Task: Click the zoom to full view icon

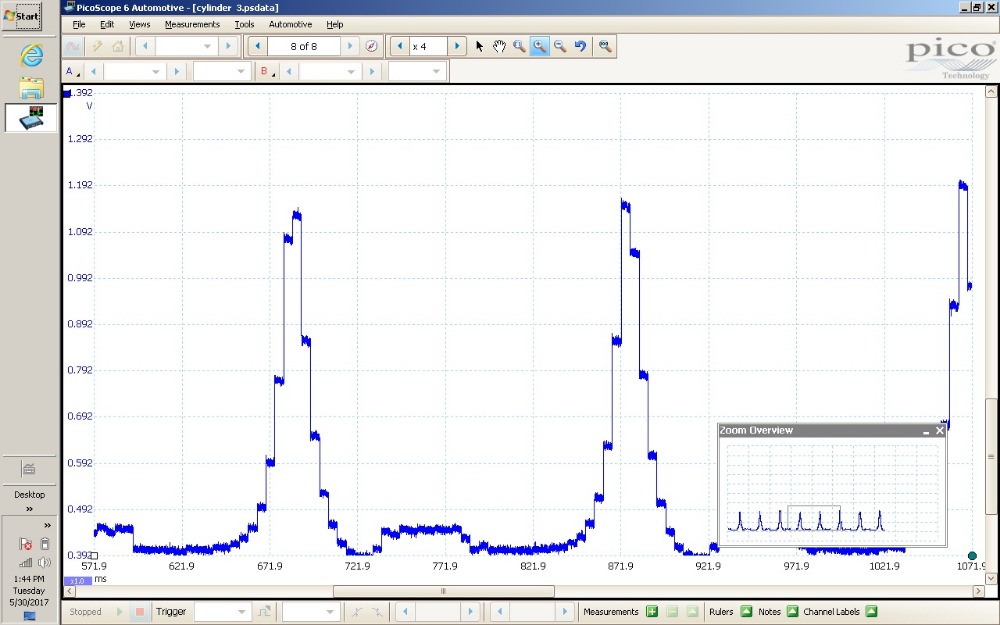Action: pos(605,47)
